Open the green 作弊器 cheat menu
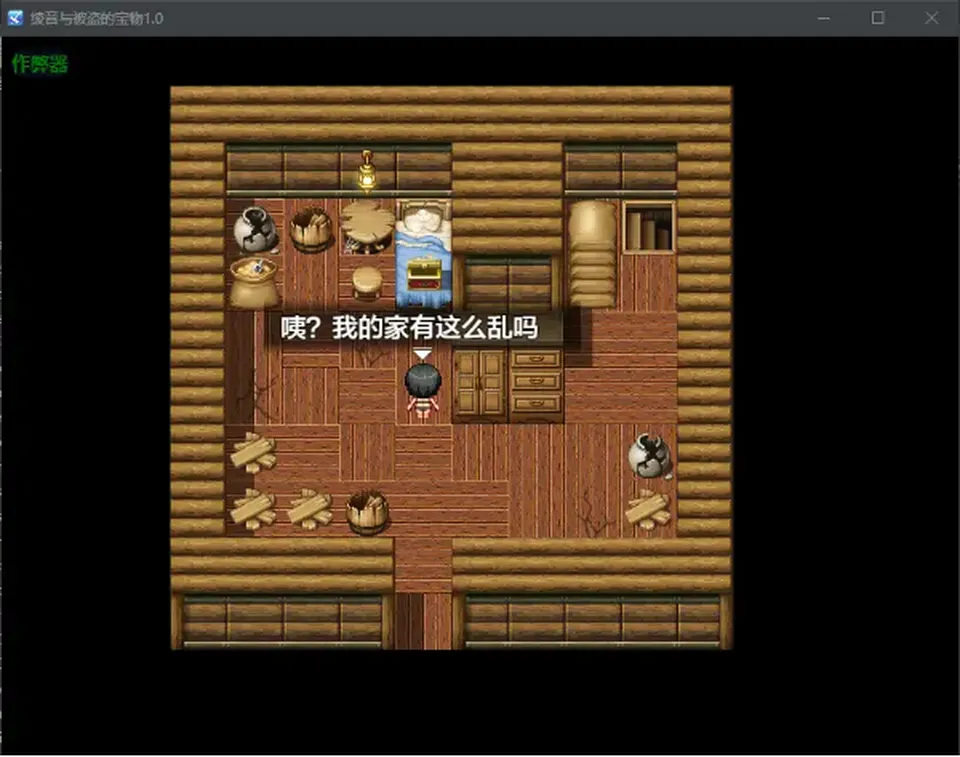960x757 pixels. [40, 63]
